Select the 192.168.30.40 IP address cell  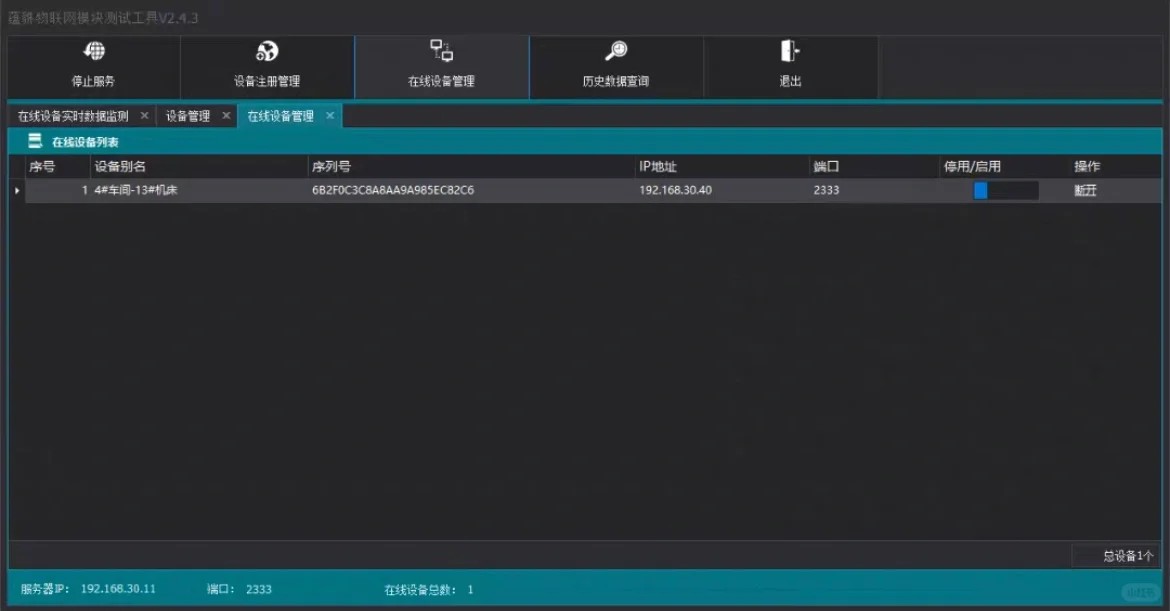click(675, 191)
